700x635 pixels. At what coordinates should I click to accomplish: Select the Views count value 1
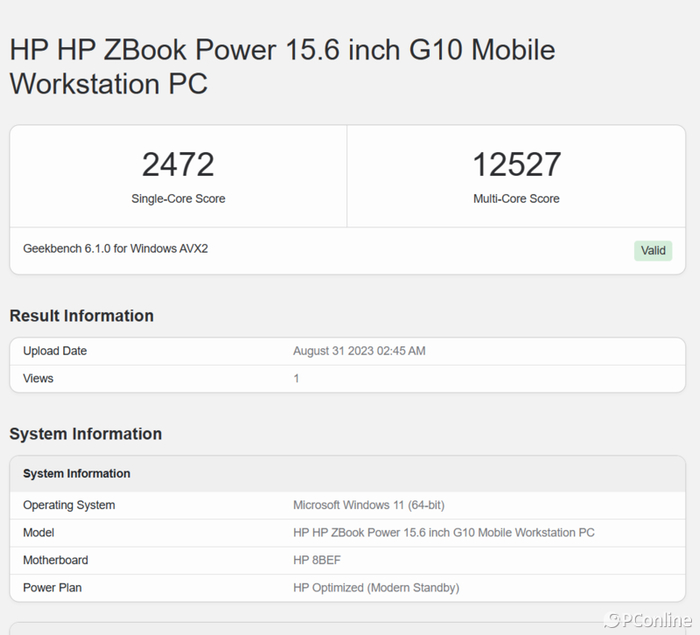296,379
